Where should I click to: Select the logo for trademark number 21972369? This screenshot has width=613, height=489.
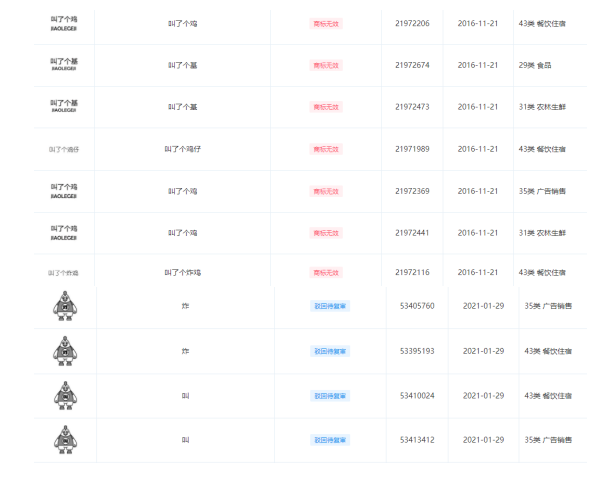pos(64,190)
